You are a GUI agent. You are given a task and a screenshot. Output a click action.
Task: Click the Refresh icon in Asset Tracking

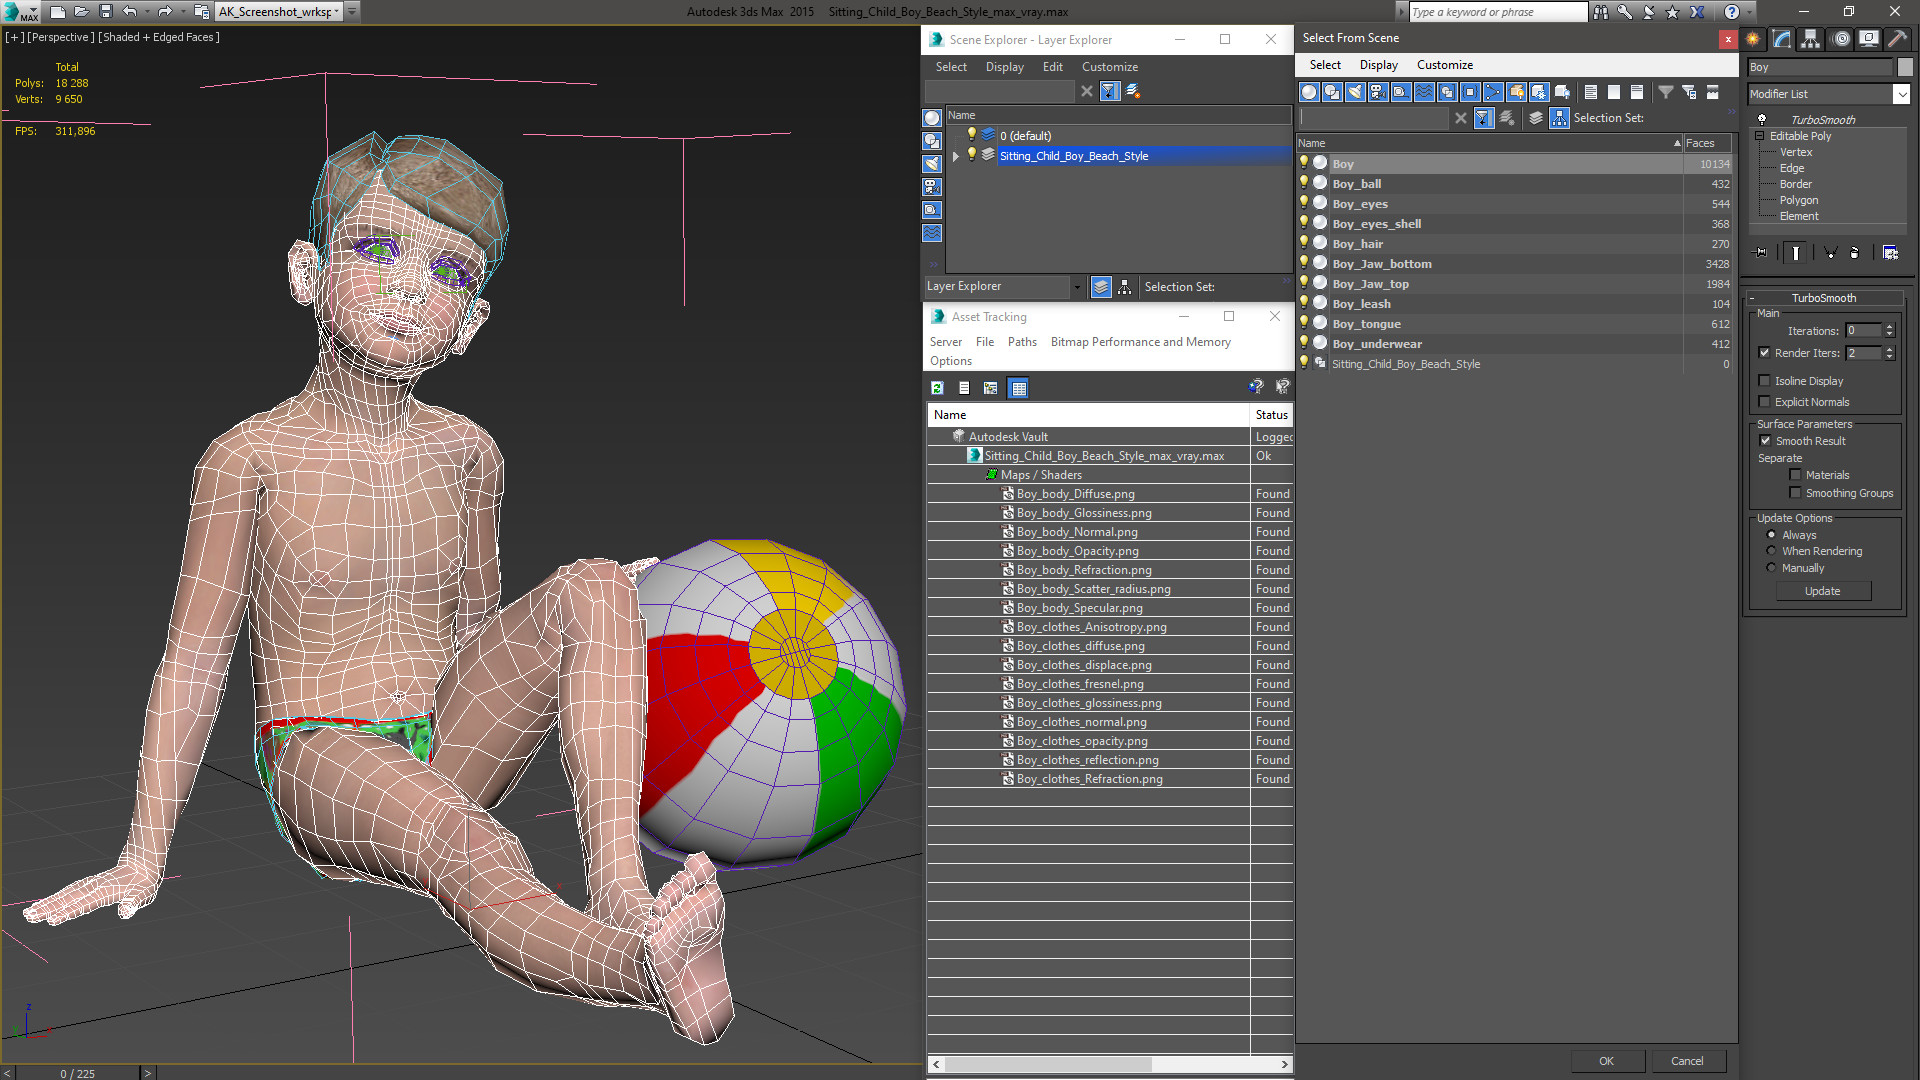[x=937, y=388]
